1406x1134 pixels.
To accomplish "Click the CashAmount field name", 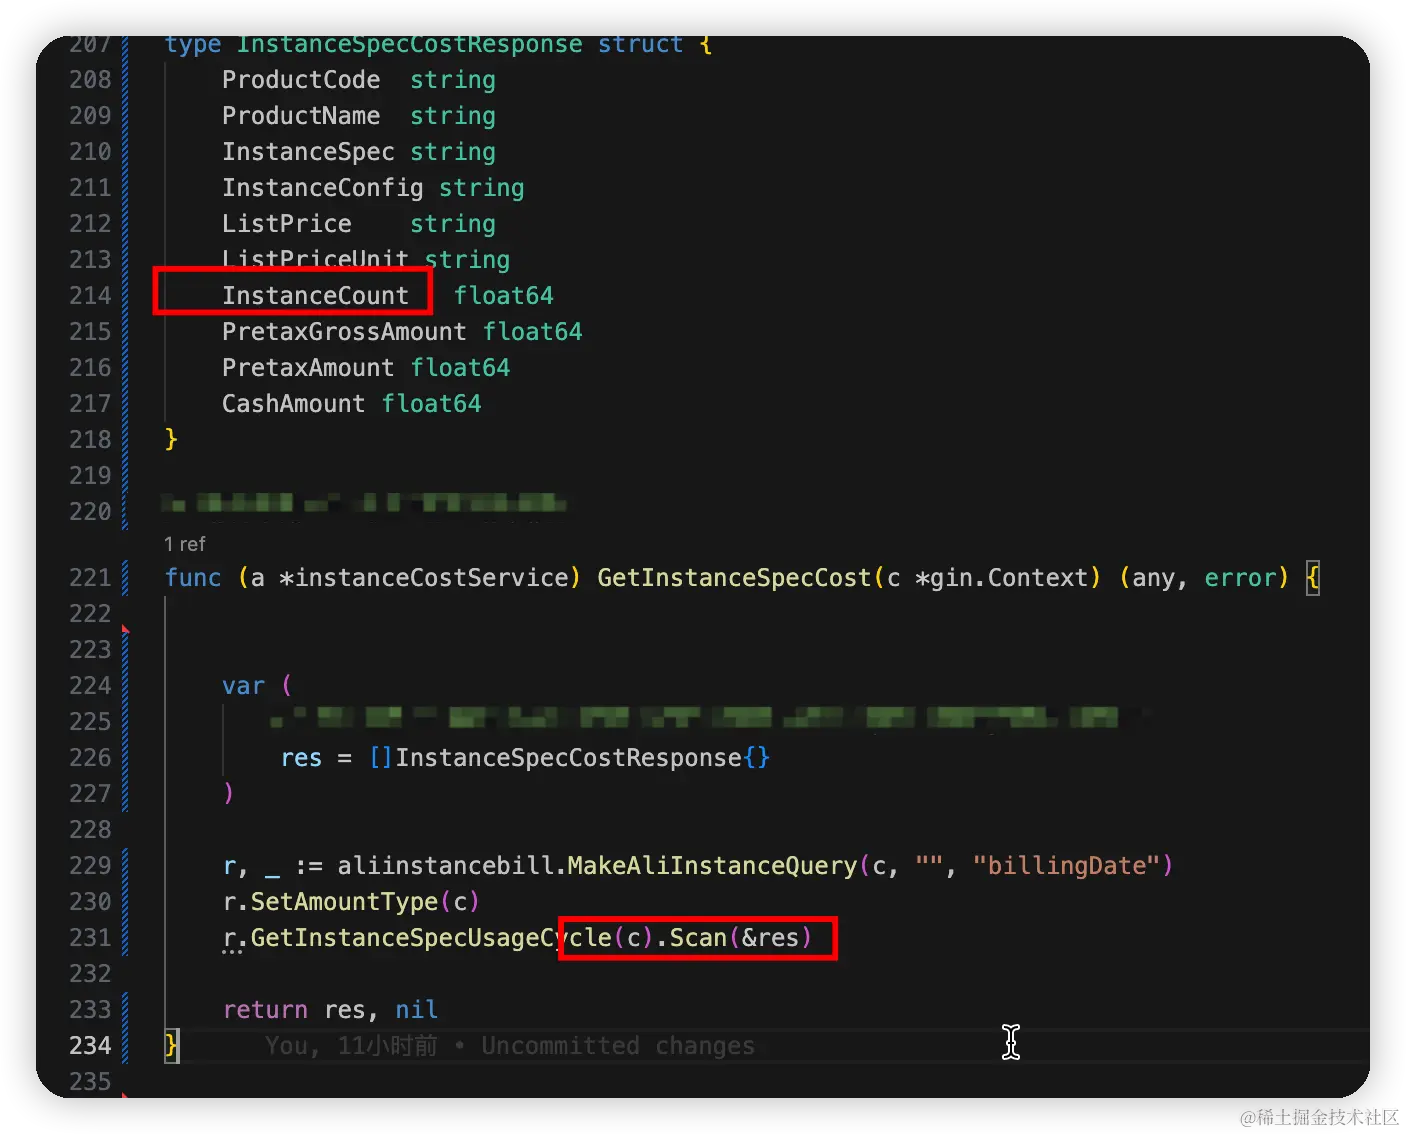I will (294, 404).
